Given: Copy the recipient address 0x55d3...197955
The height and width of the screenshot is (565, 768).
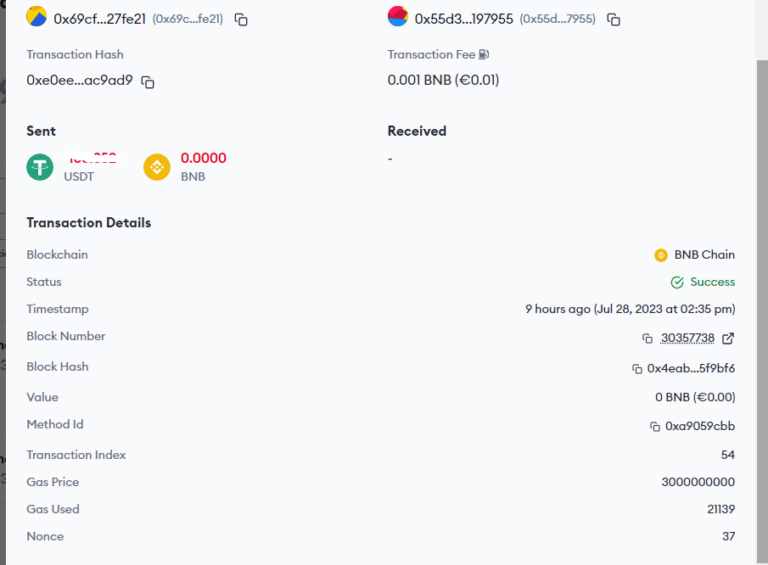Looking at the screenshot, I should 614,19.
